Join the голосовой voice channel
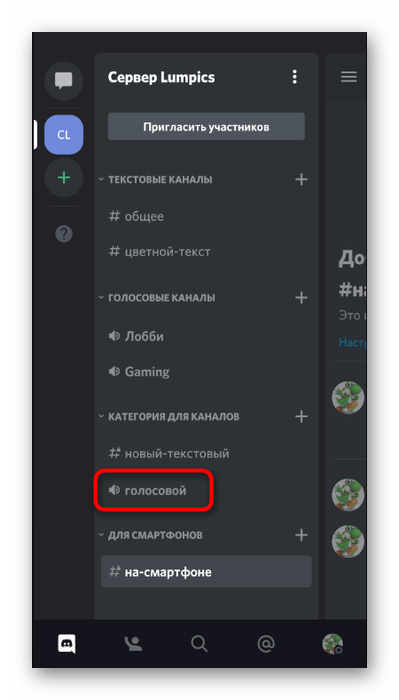 [154, 491]
